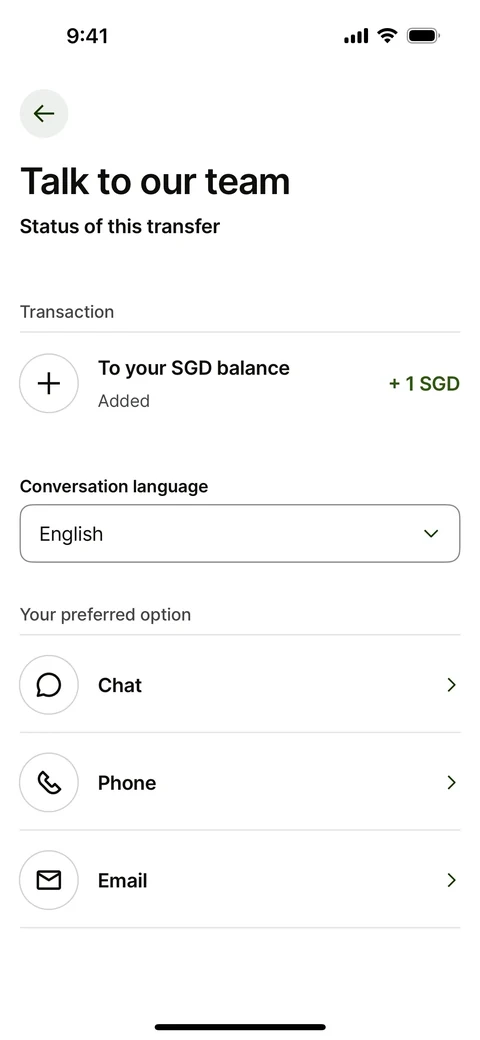Tap the battery indicator icon
The height and width of the screenshot is (1040, 480).
(x=423, y=35)
